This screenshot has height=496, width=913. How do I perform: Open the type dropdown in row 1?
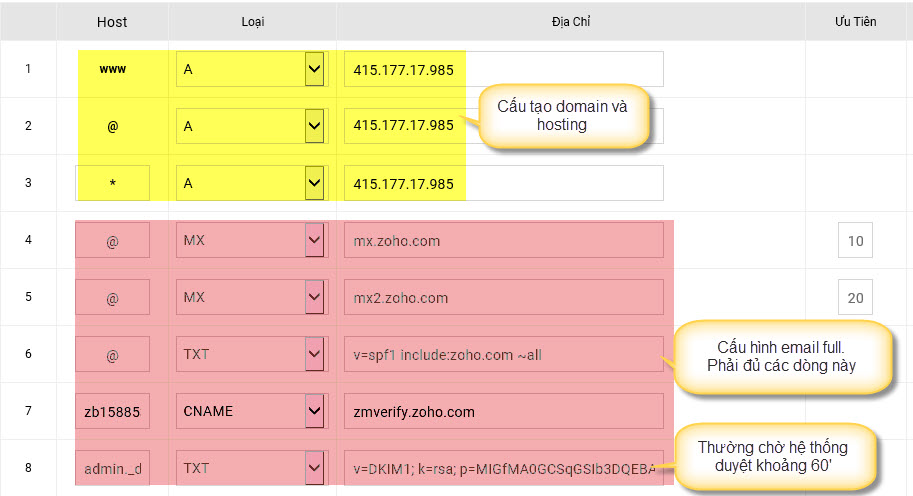point(315,69)
